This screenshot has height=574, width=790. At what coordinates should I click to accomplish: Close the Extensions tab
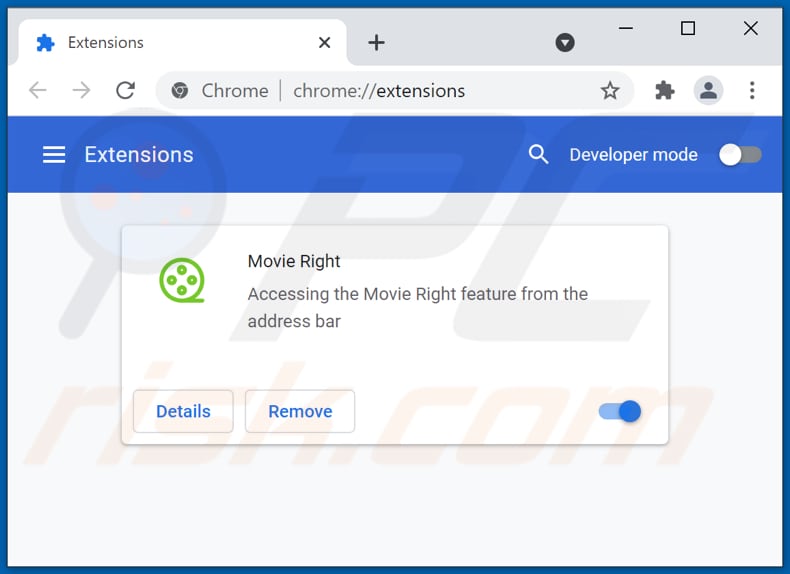coord(324,42)
